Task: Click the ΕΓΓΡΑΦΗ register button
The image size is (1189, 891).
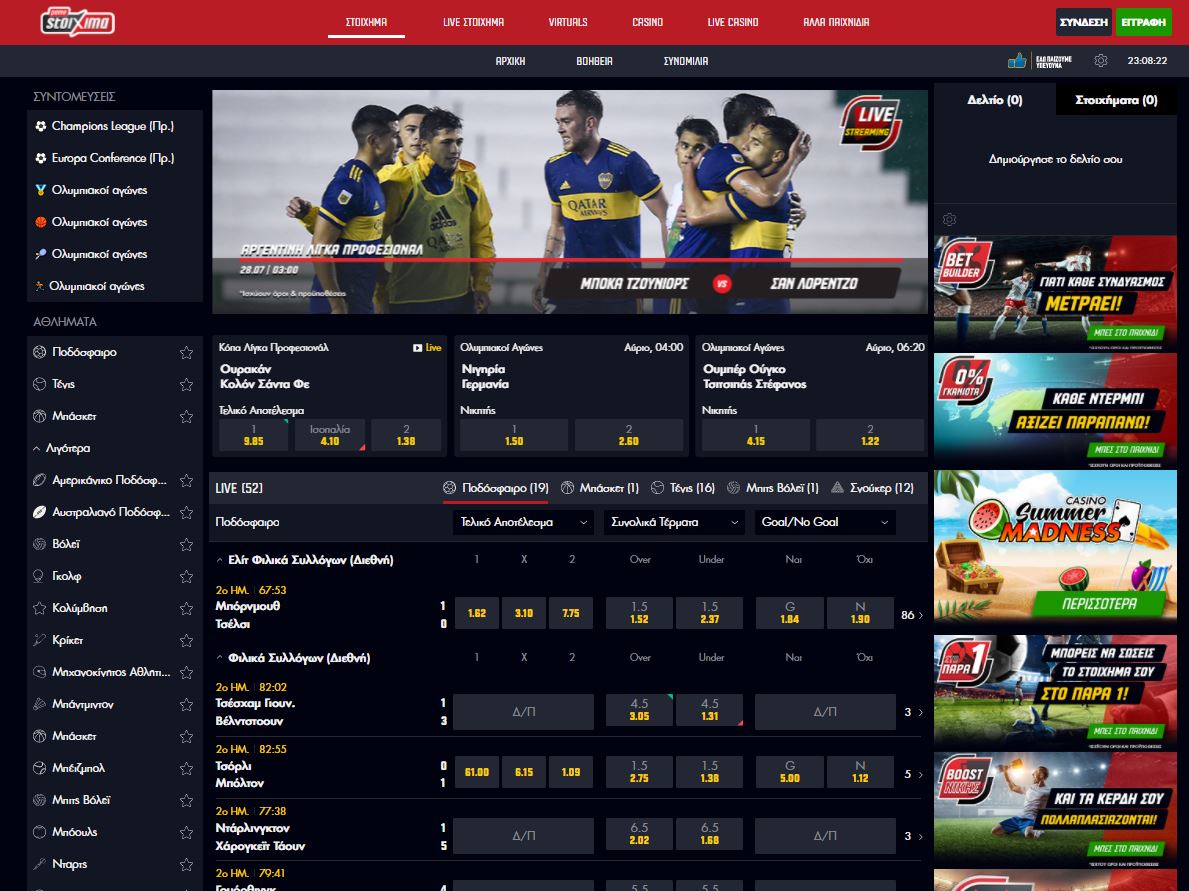Action: (1143, 22)
